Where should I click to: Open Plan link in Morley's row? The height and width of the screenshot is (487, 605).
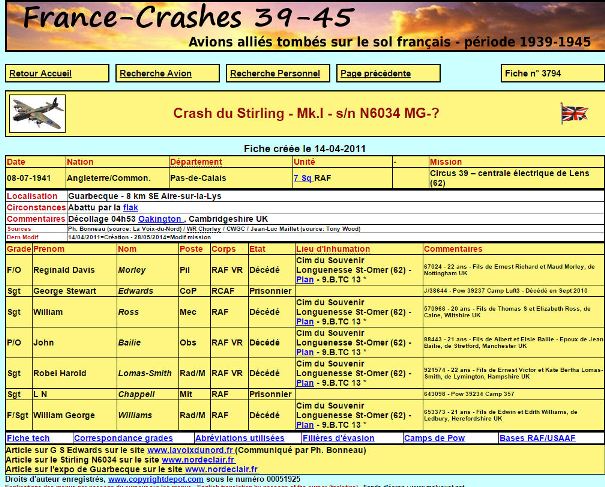pyautogui.click(x=305, y=280)
